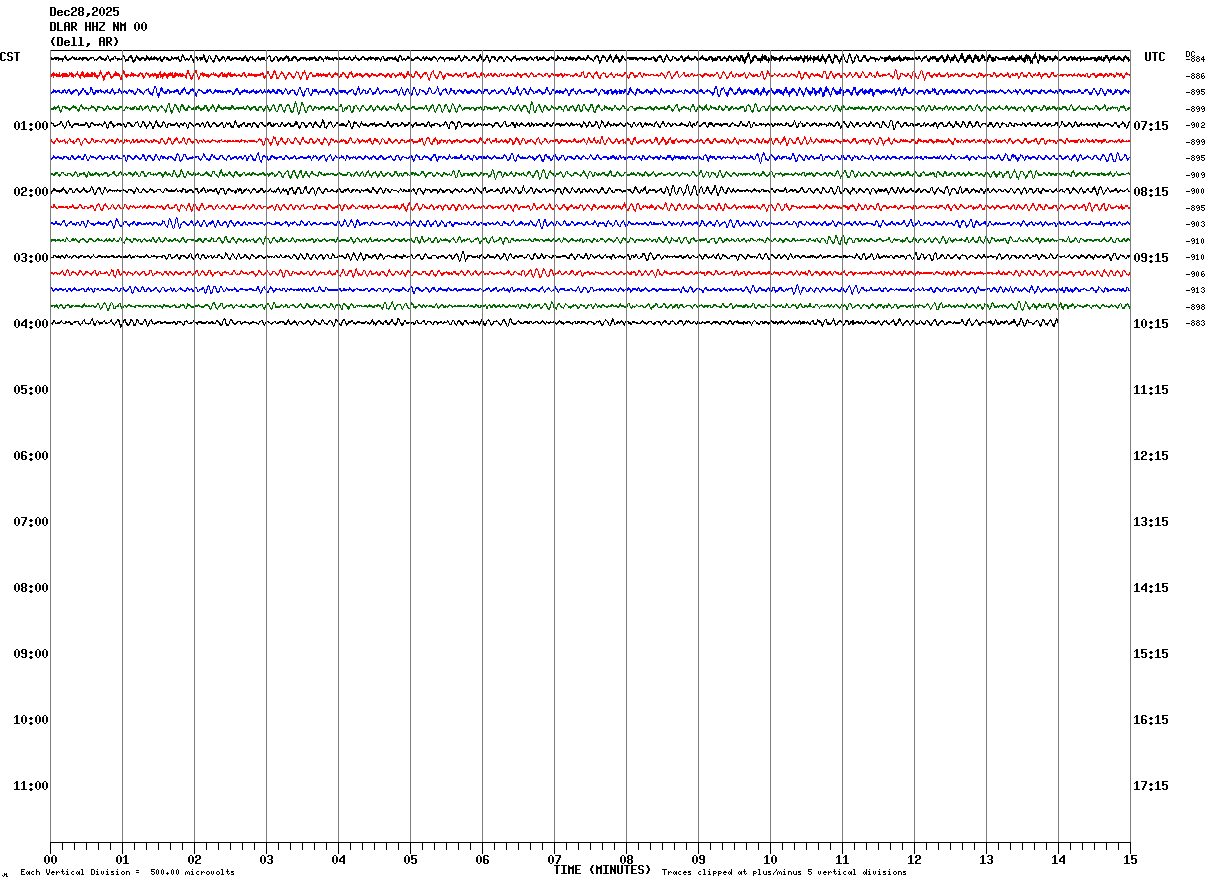Click minute label 10 on time axis
Screen dimensions: 1210x886
tap(770, 860)
